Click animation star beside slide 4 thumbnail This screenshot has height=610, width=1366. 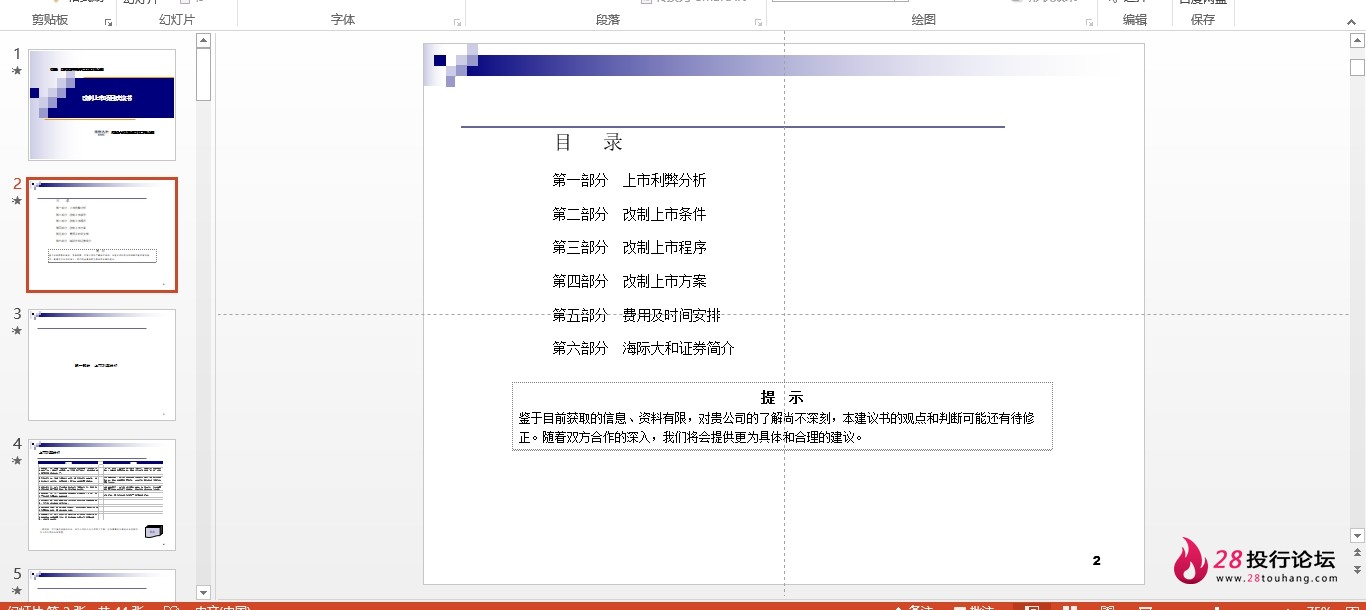coord(16,460)
